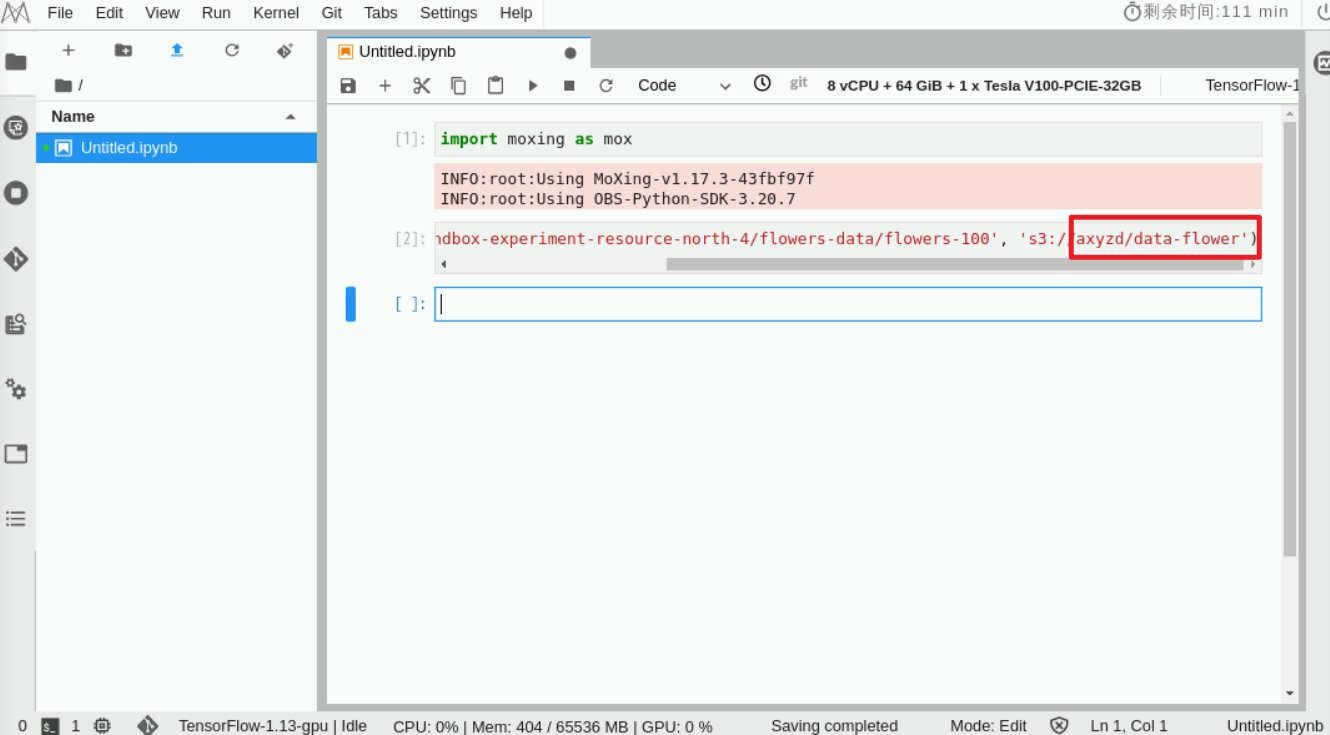
Task: Click Ln 1, Col 1 in status bar
Action: tap(1129, 726)
